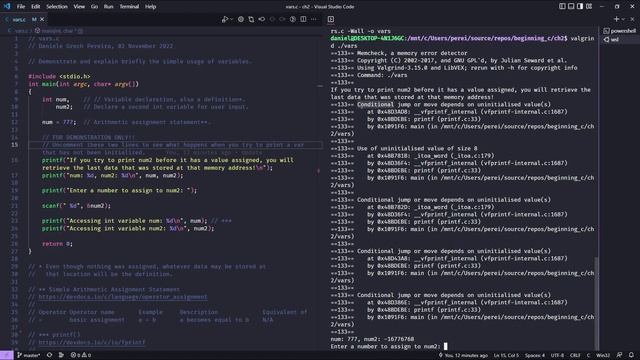Open the Terminal menu
Screen dimensions: 640x360
coord(129,7)
